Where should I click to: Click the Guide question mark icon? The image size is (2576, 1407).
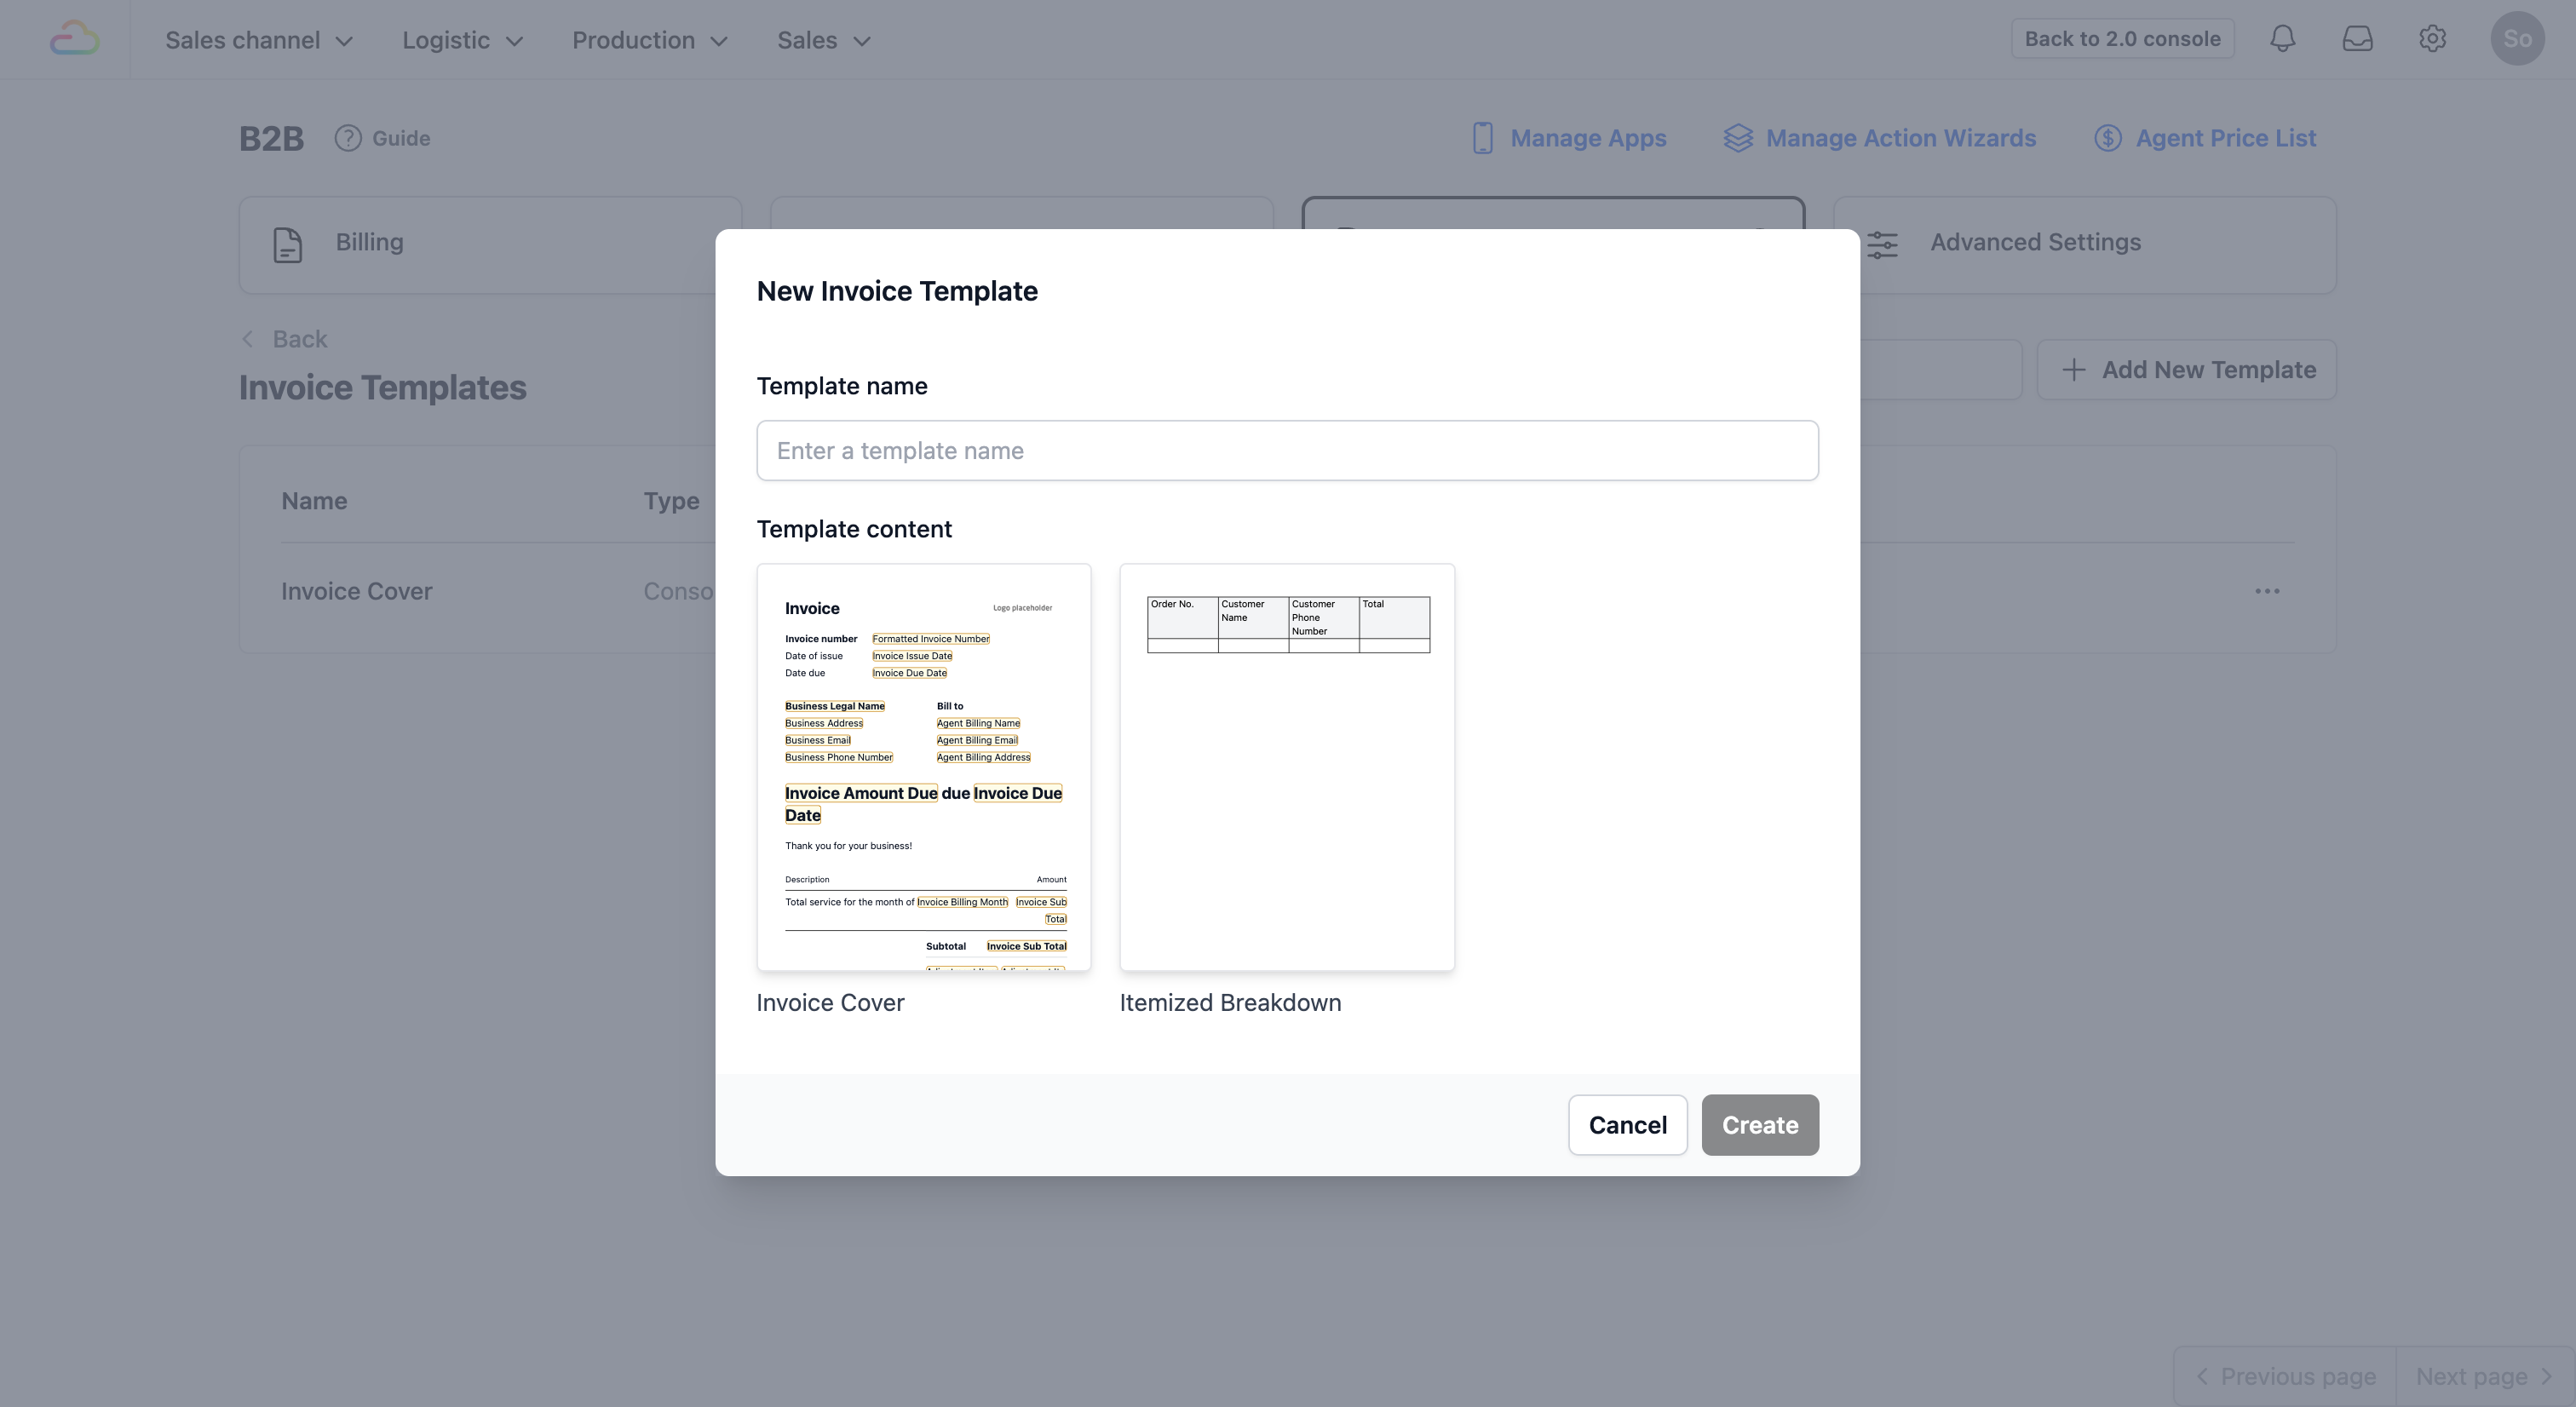tap(348, 138)
